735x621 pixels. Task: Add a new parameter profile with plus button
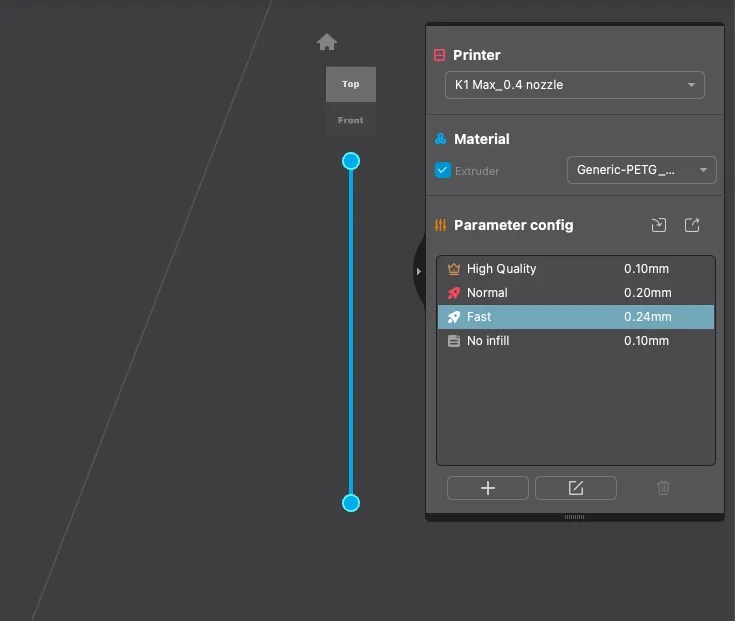pyautogui.click(x=488, y=488)
